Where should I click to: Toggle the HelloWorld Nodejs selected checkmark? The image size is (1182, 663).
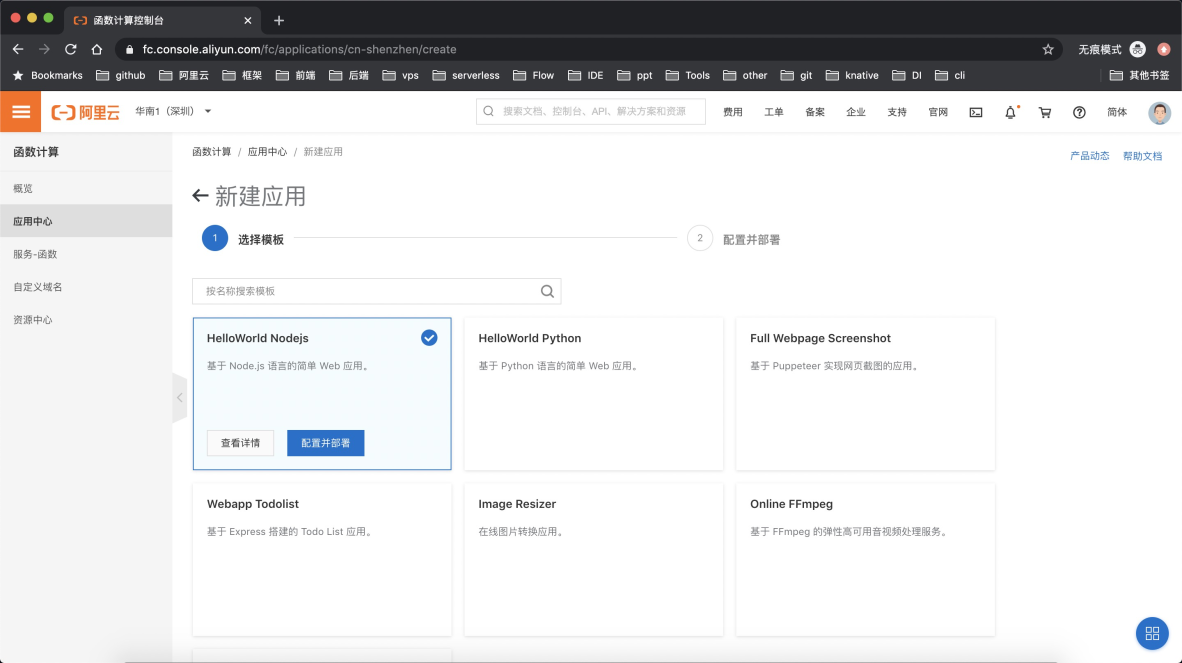point(429,338)
